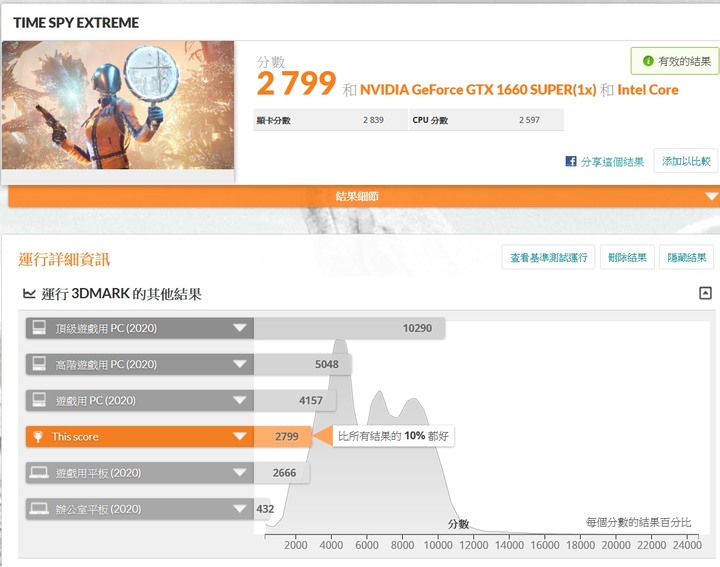Click the 10290 score bar

(349, 328)
